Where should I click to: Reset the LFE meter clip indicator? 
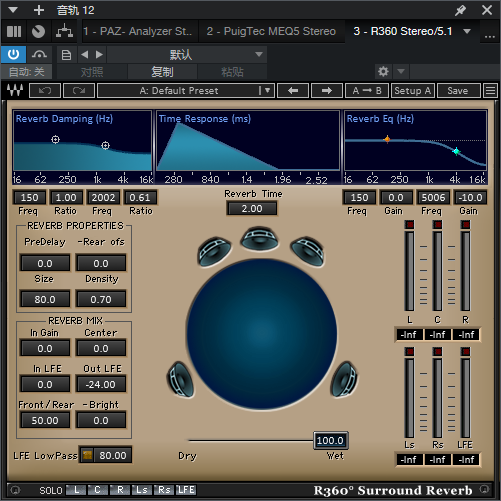click(466, 351)
